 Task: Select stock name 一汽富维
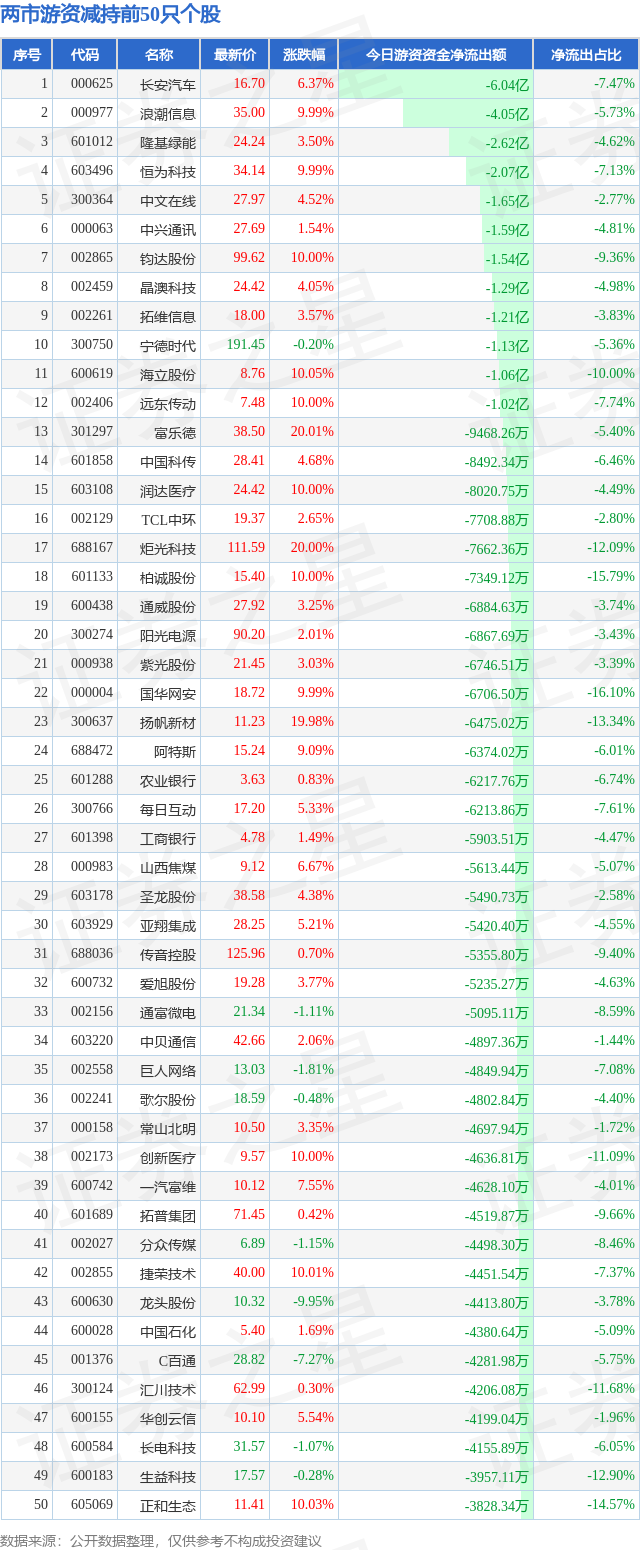[168, 1187]
